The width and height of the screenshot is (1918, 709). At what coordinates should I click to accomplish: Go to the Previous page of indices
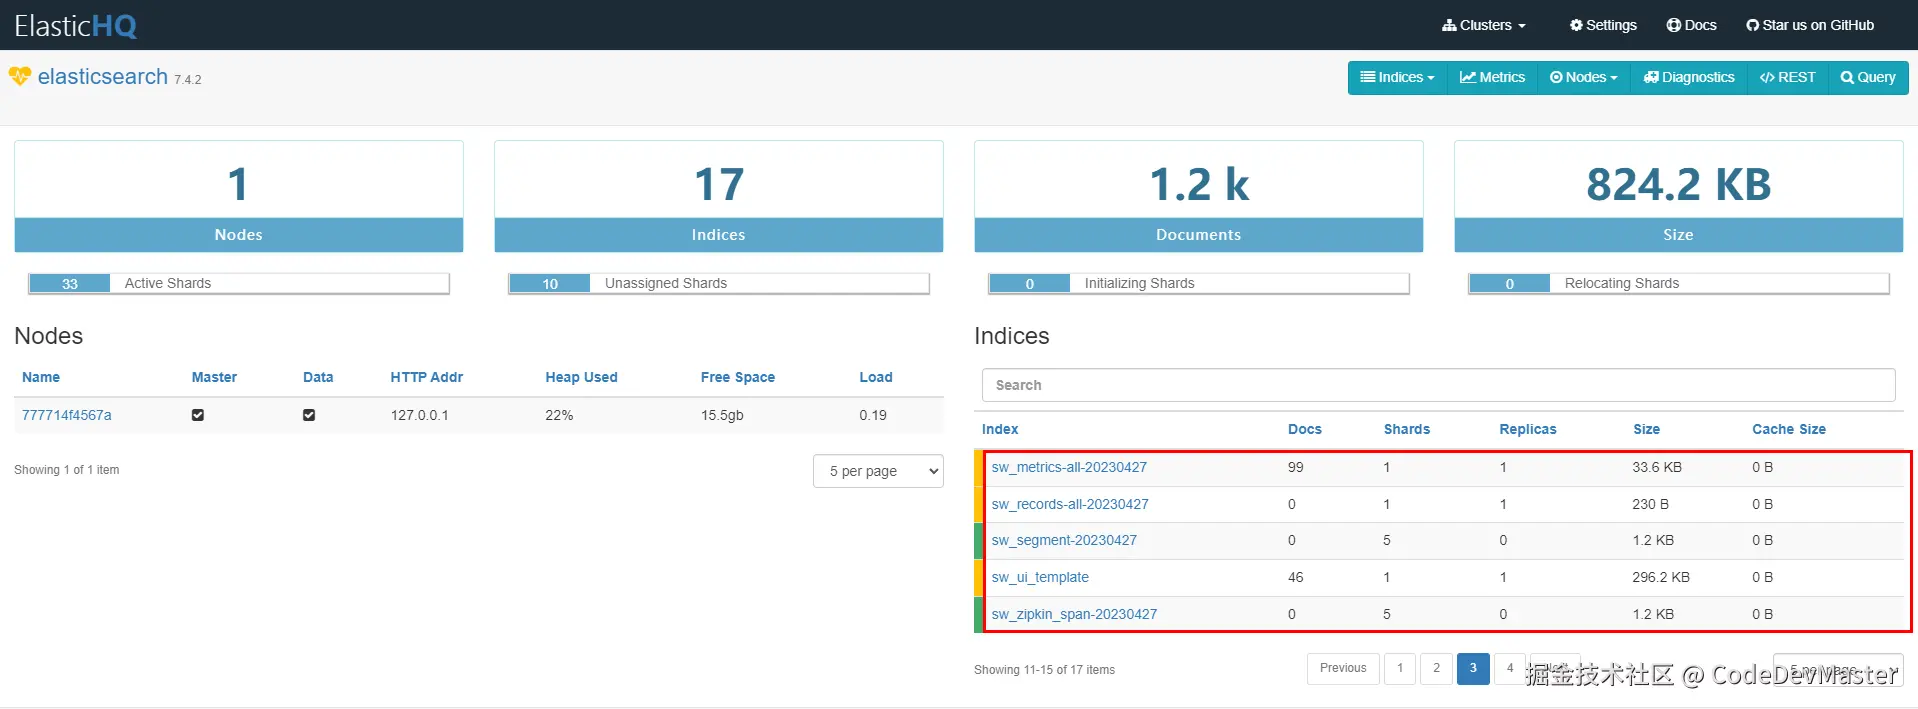coord(1343,669)
